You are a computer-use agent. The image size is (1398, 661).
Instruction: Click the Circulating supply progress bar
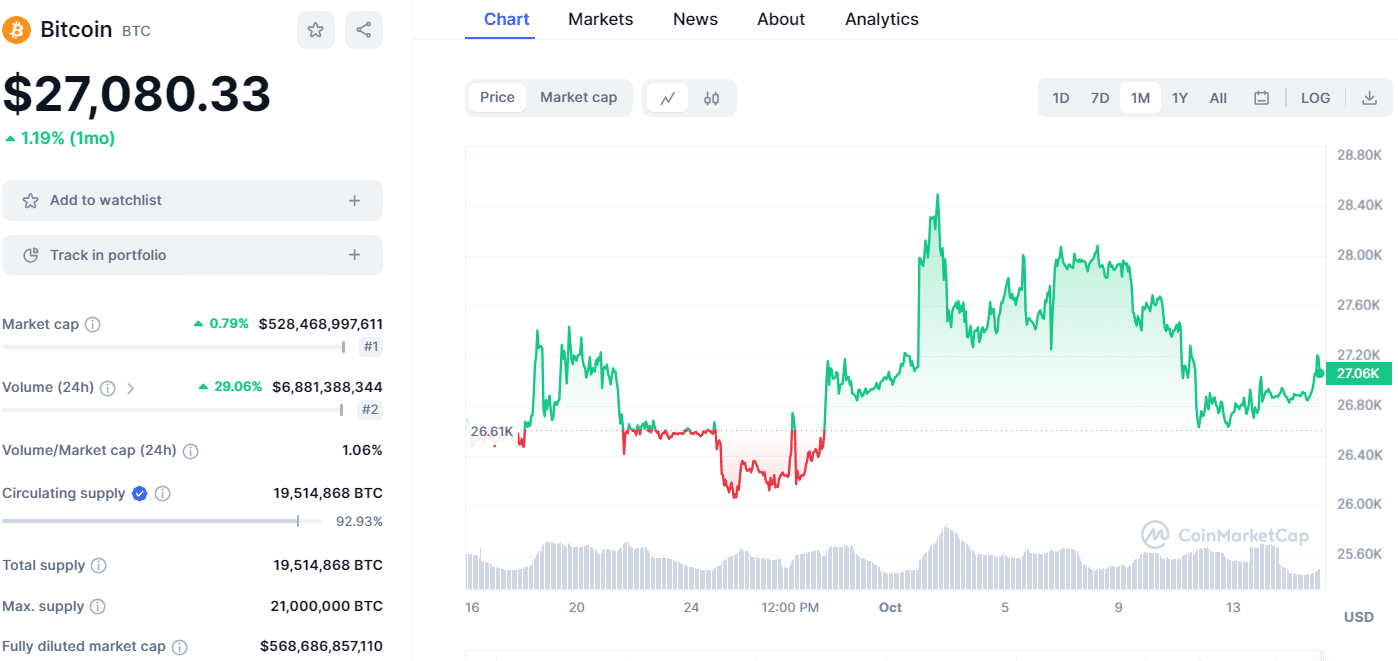pyautogui.click(x=162, y=521)
